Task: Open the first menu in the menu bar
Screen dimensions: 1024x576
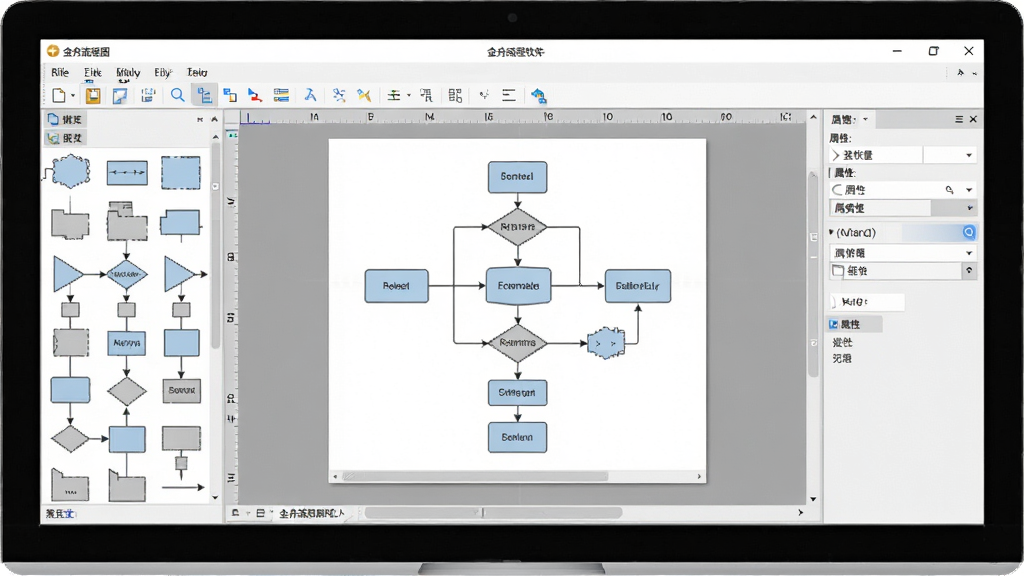Action: tap(60, 72)
